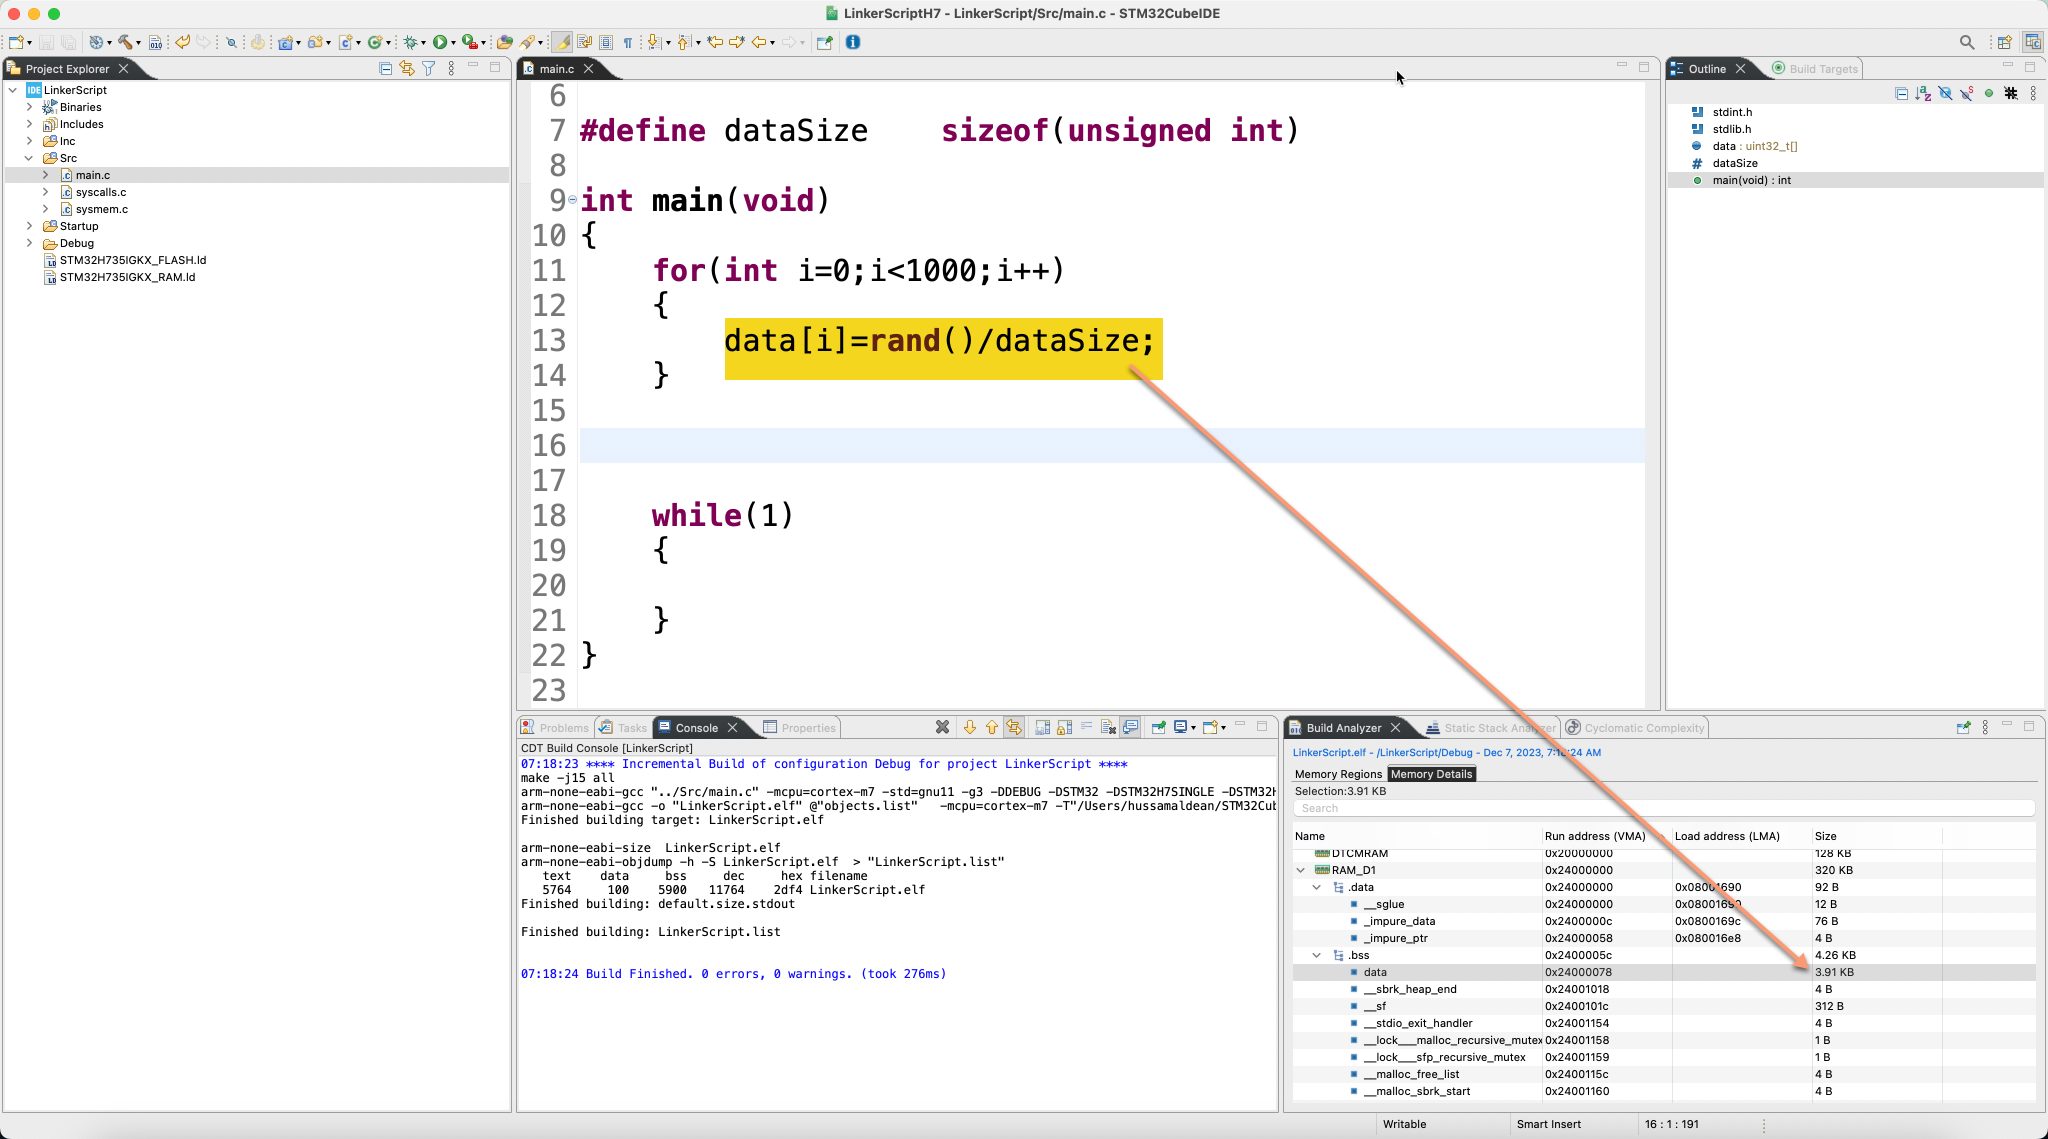Switch to the Static Stack Analyzer tab

click(1492, 728)
